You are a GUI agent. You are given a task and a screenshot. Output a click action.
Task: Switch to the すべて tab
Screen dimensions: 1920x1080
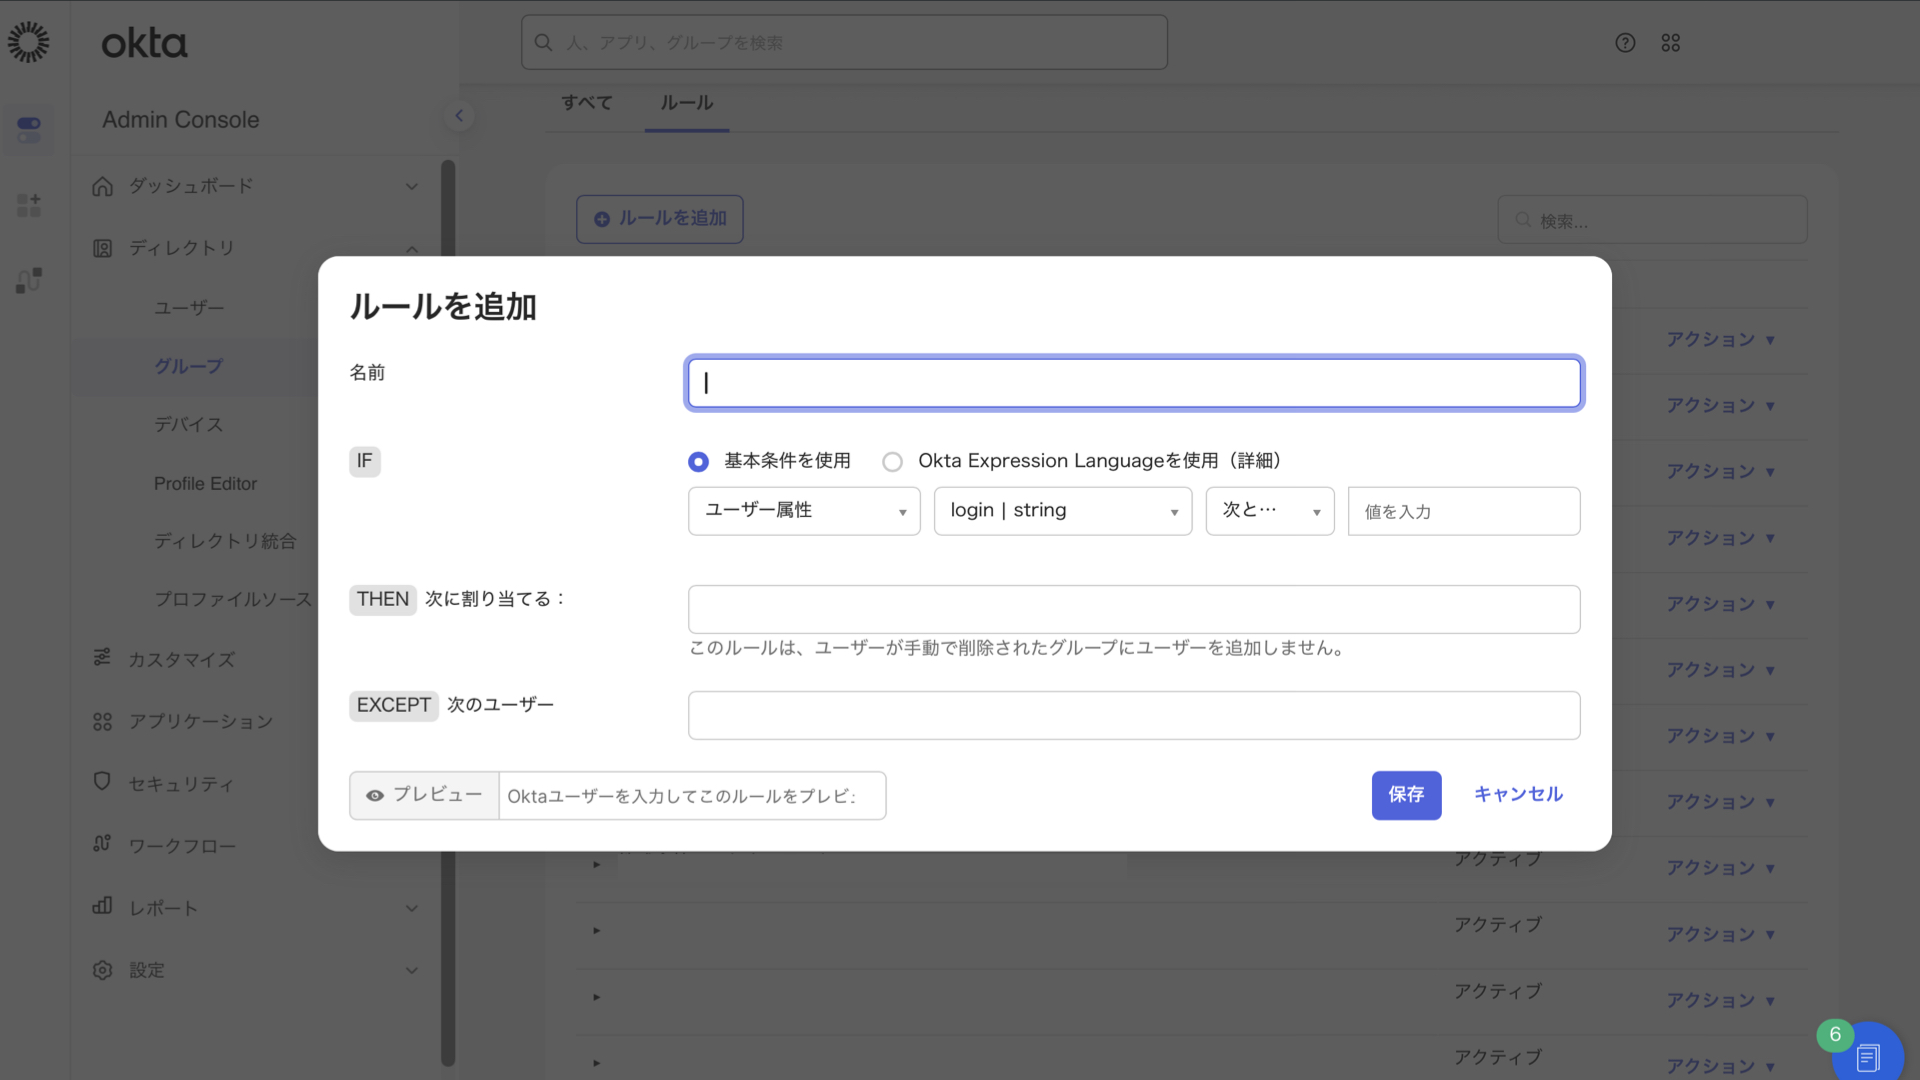(x=586, y=103)
